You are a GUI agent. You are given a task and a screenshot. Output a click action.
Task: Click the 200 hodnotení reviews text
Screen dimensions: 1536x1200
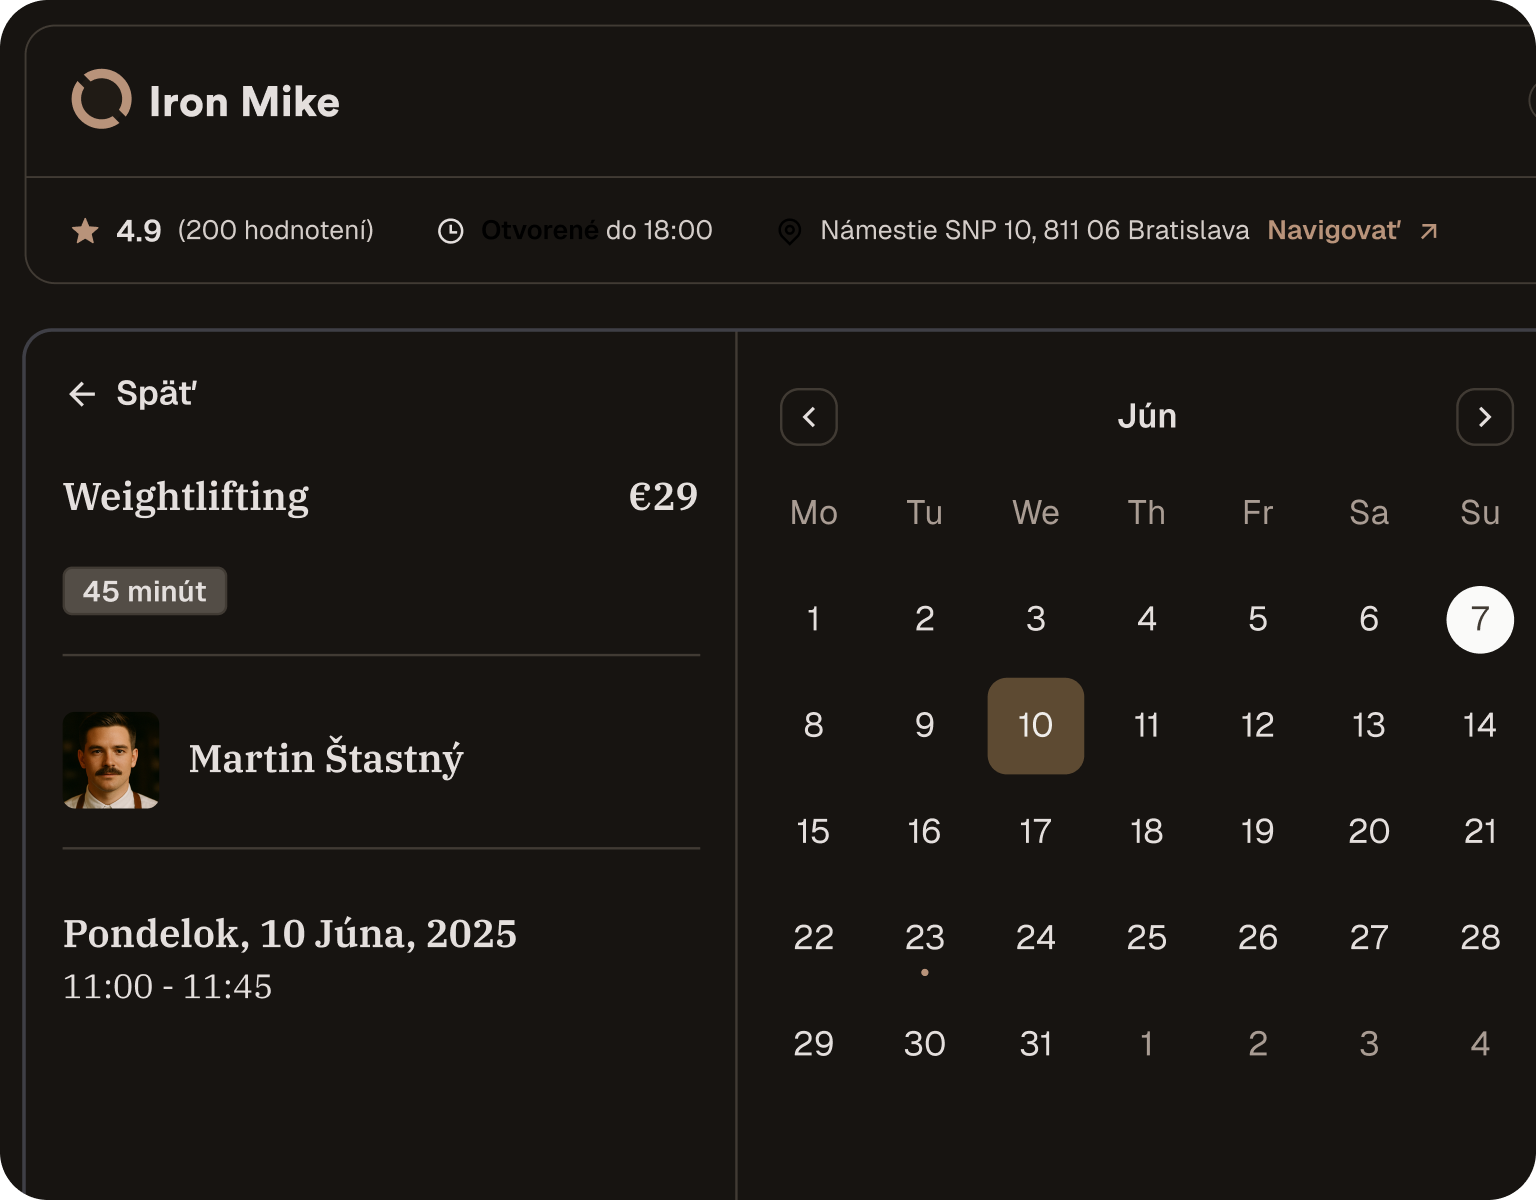coord(276,231)
